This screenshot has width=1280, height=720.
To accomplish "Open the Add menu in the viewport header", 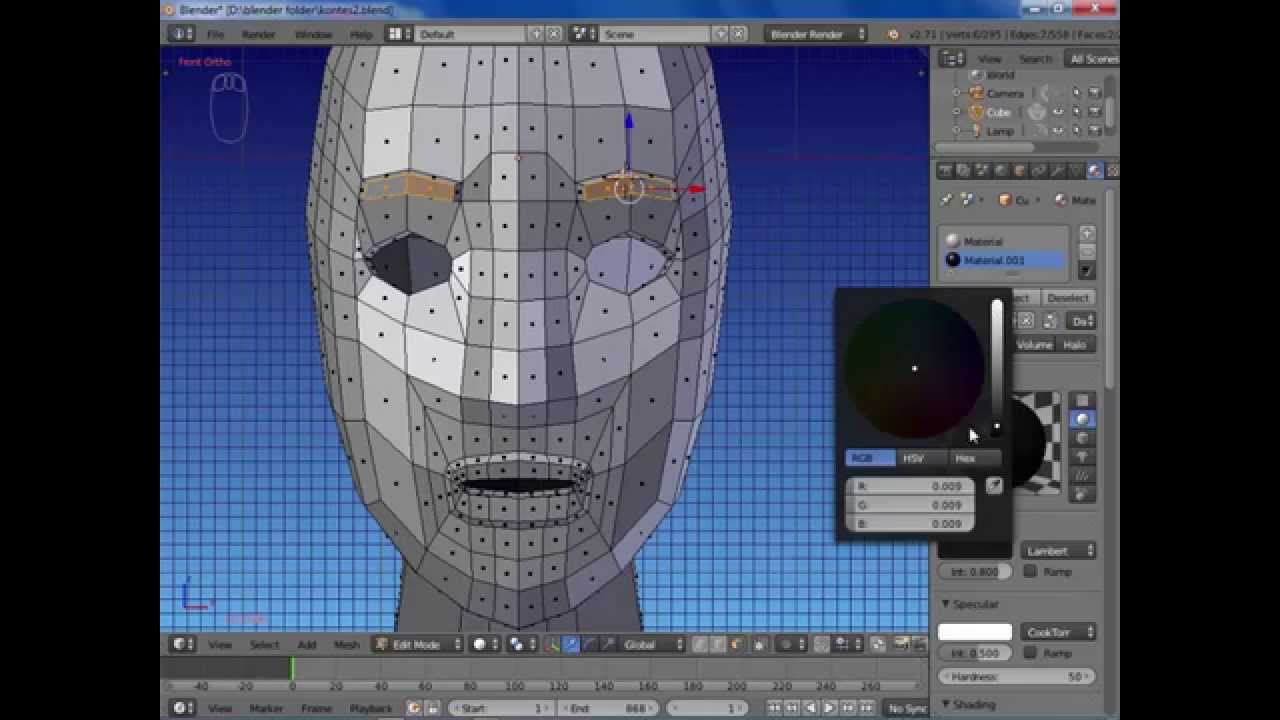I will coord(307,645).
